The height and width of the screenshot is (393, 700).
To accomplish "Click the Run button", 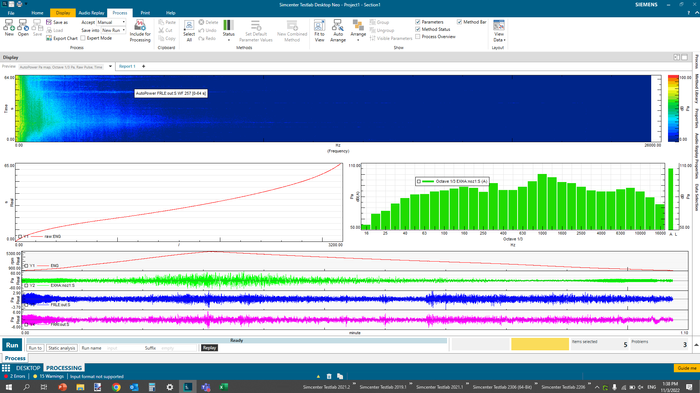I will 12,345.
